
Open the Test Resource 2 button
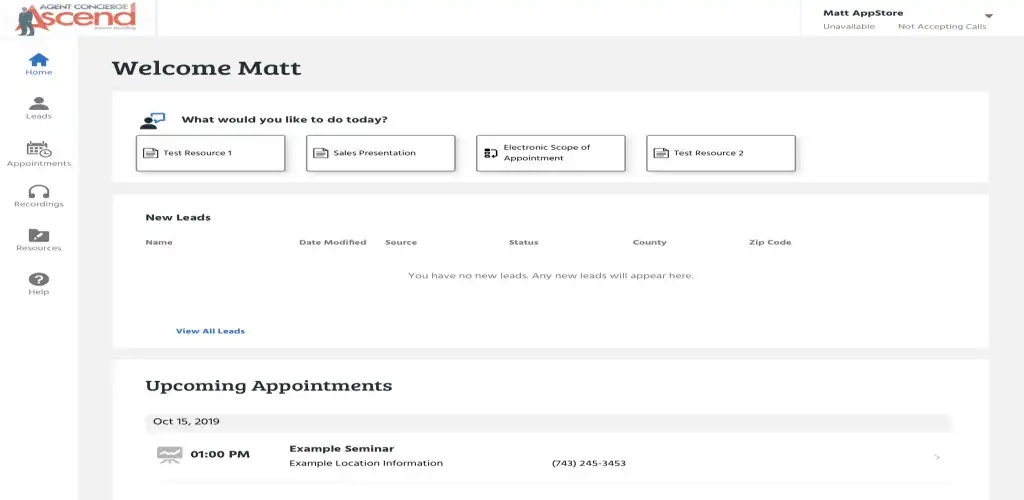coord(720,153)
